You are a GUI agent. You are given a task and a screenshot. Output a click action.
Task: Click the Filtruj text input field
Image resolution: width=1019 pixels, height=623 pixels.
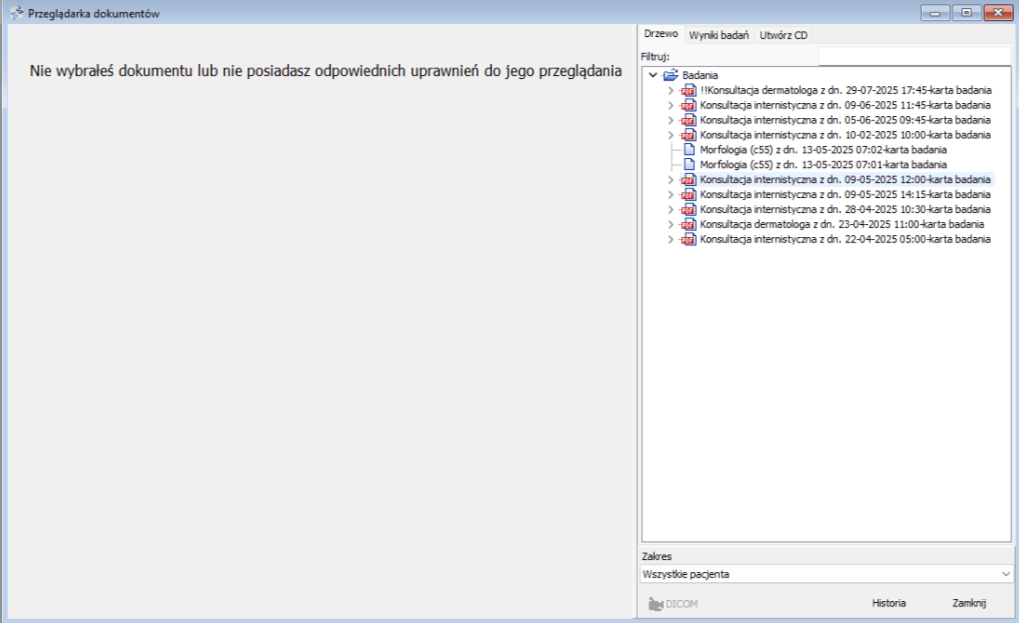pyautogui.click(x=913, y=56)
